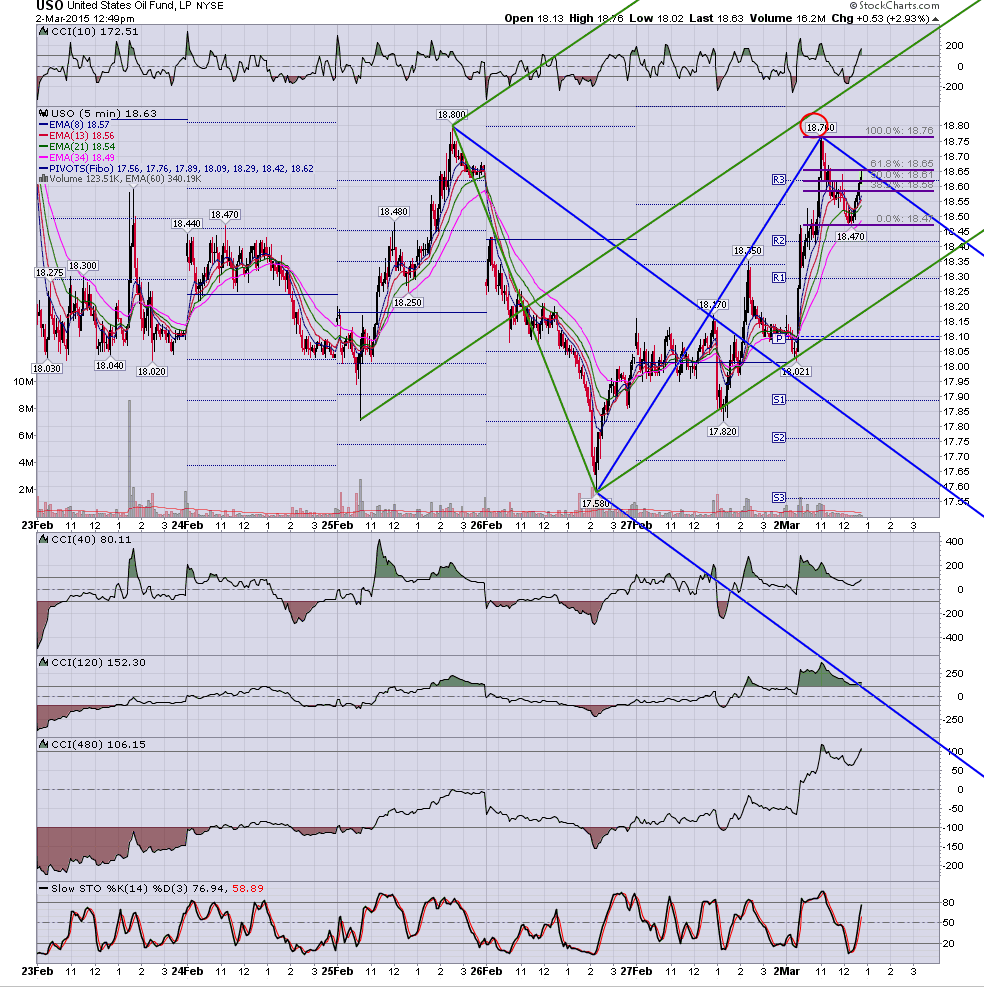984x987 pixels.
Task: Click the CCI(40) indicator icon
Action: point(43,539)
